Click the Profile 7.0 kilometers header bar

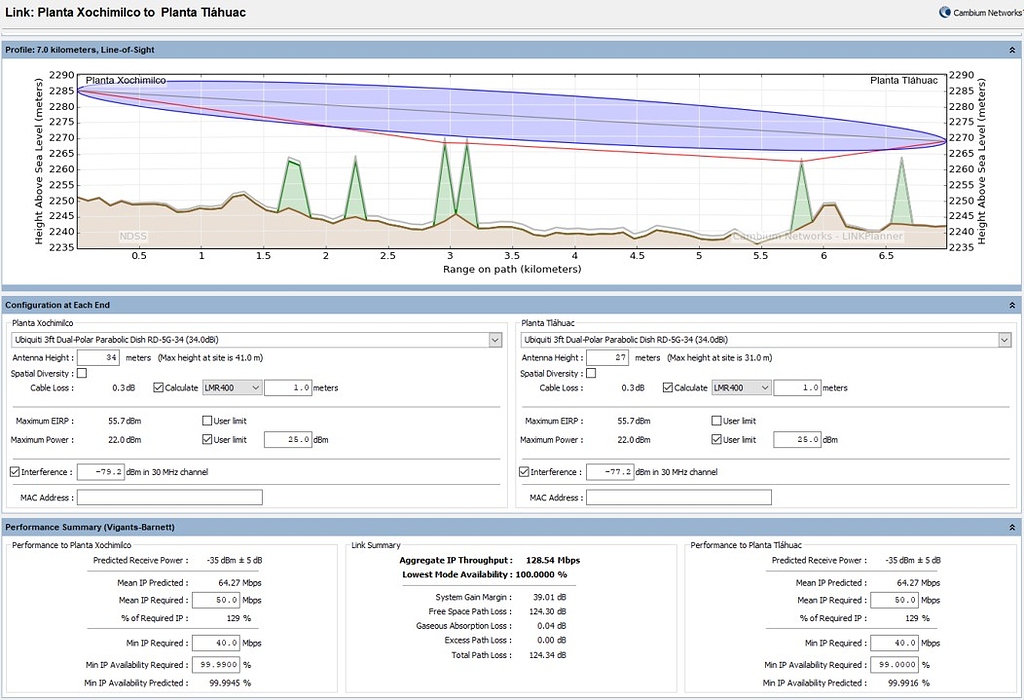tap(511, 50)
